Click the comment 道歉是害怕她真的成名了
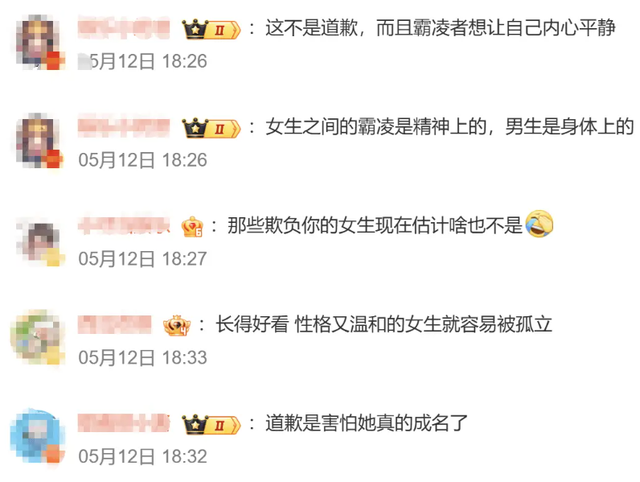The width and height of the screenshot is (640, 482). click(x=366, y=423)
